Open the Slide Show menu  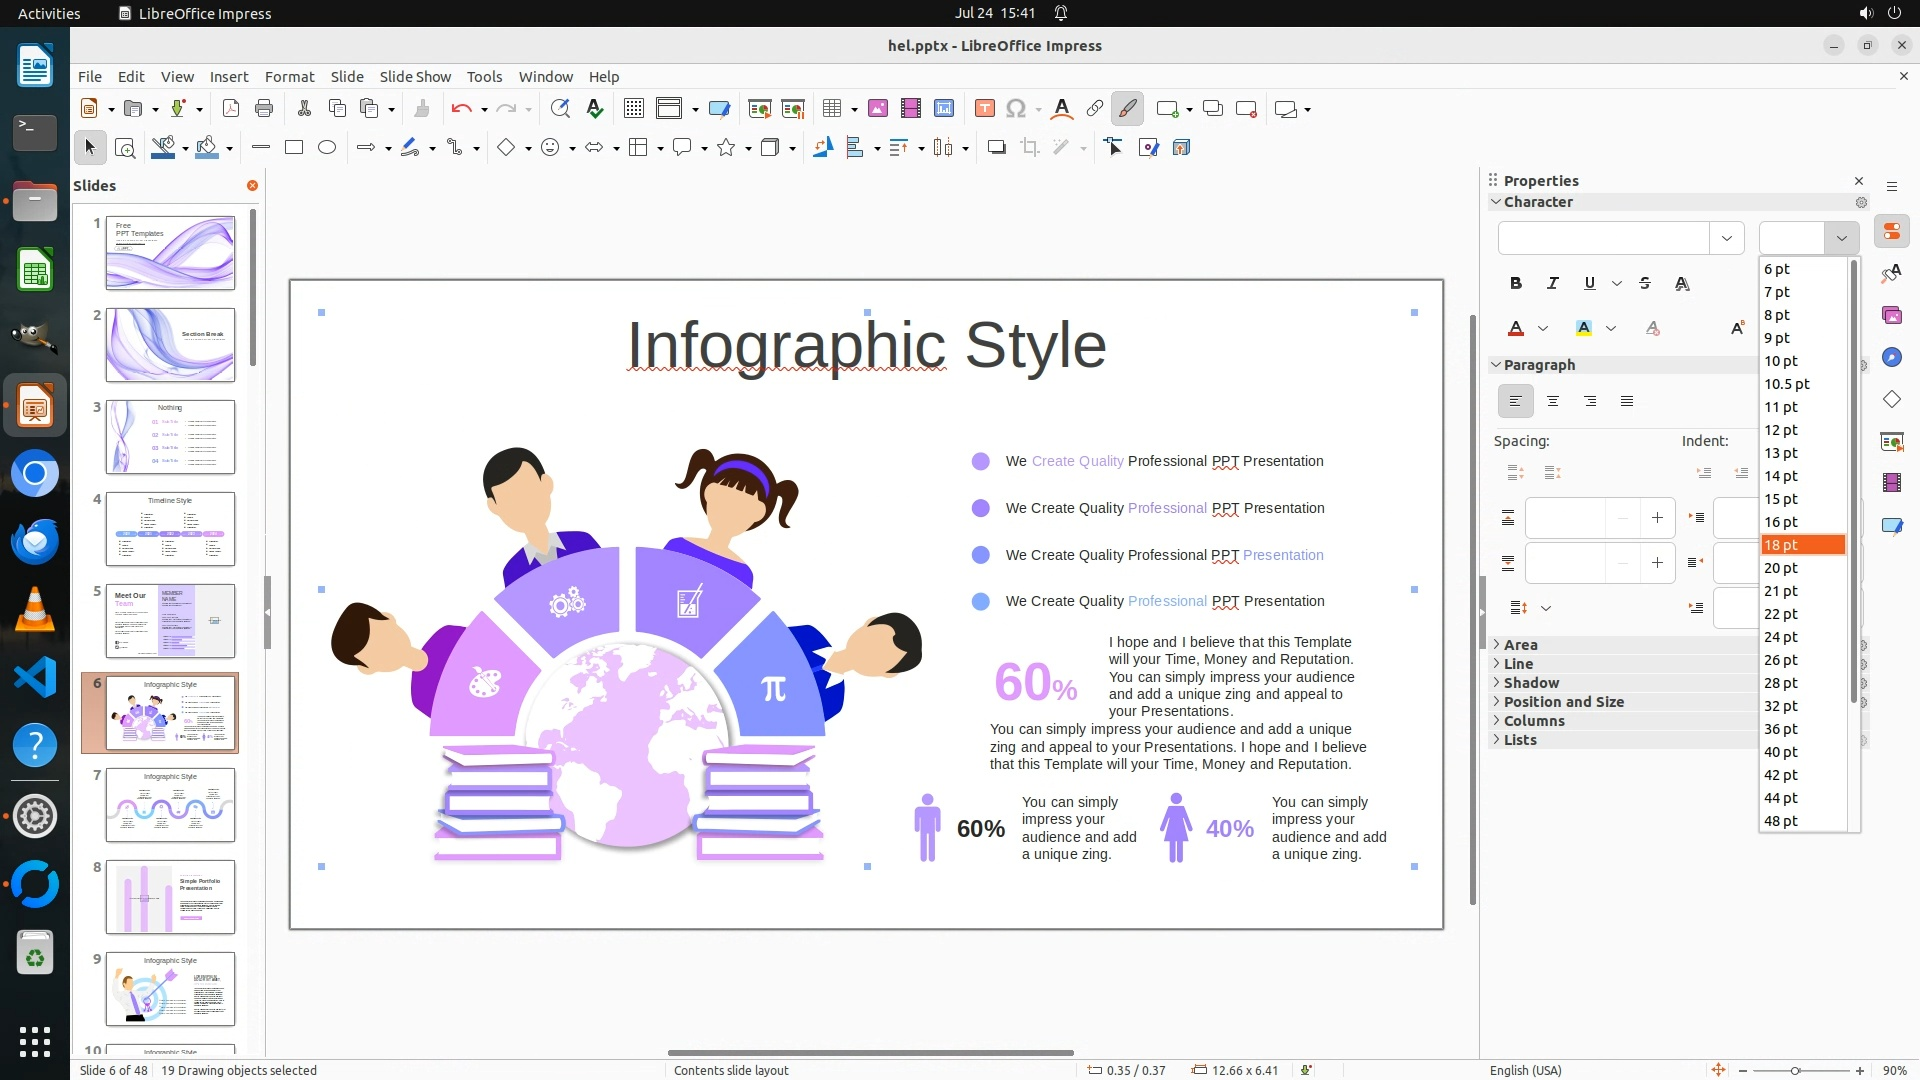coord(415,77)
